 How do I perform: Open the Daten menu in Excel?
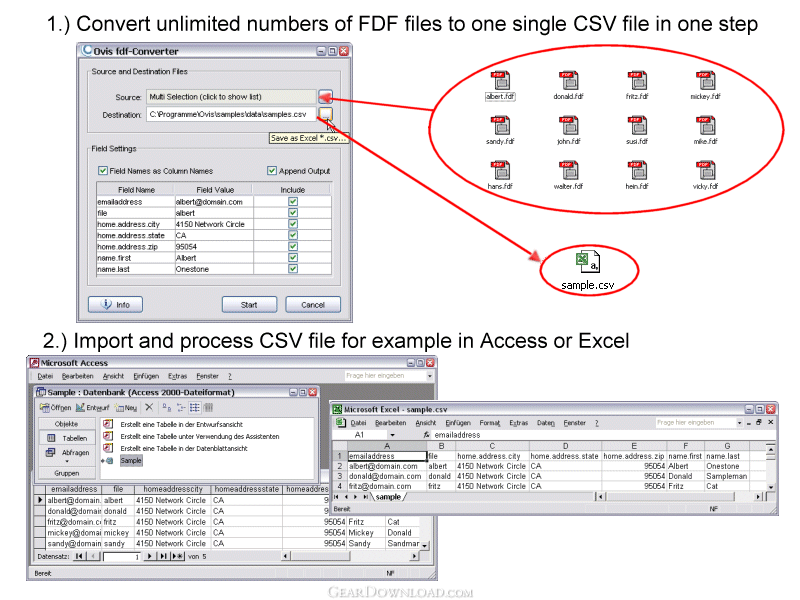point(545,423)
